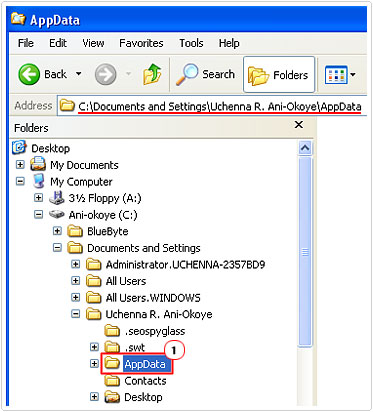373x412 pixels.
Task: Open the Forward history dropdown arrow
Action: coord(128,74)
